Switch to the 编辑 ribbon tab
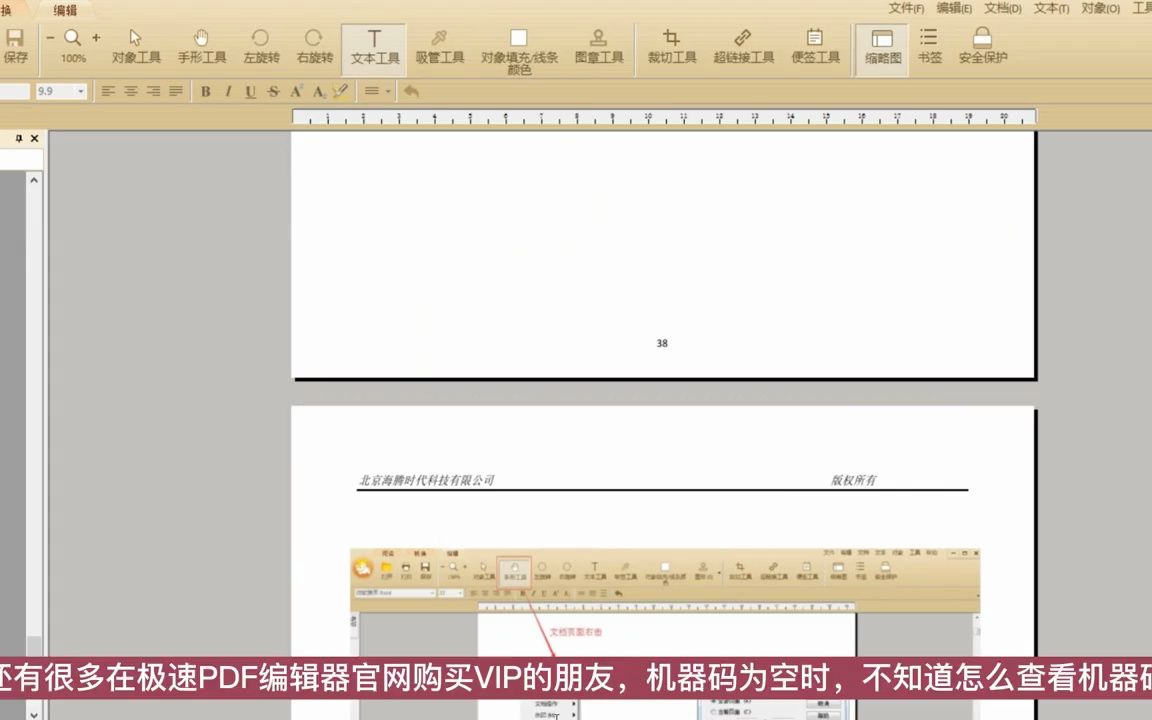Viewport: 1152px width, 720px height. click(x=64, y=11)
